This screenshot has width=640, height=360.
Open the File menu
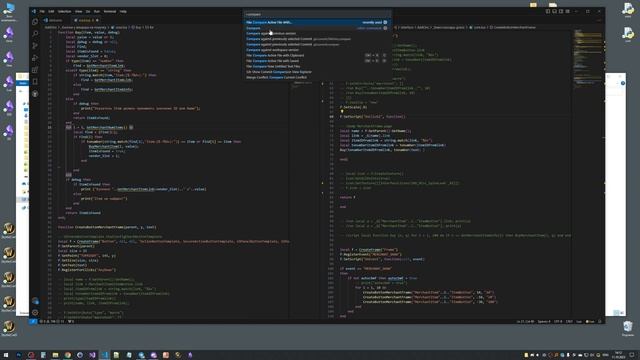coord(42,11)
